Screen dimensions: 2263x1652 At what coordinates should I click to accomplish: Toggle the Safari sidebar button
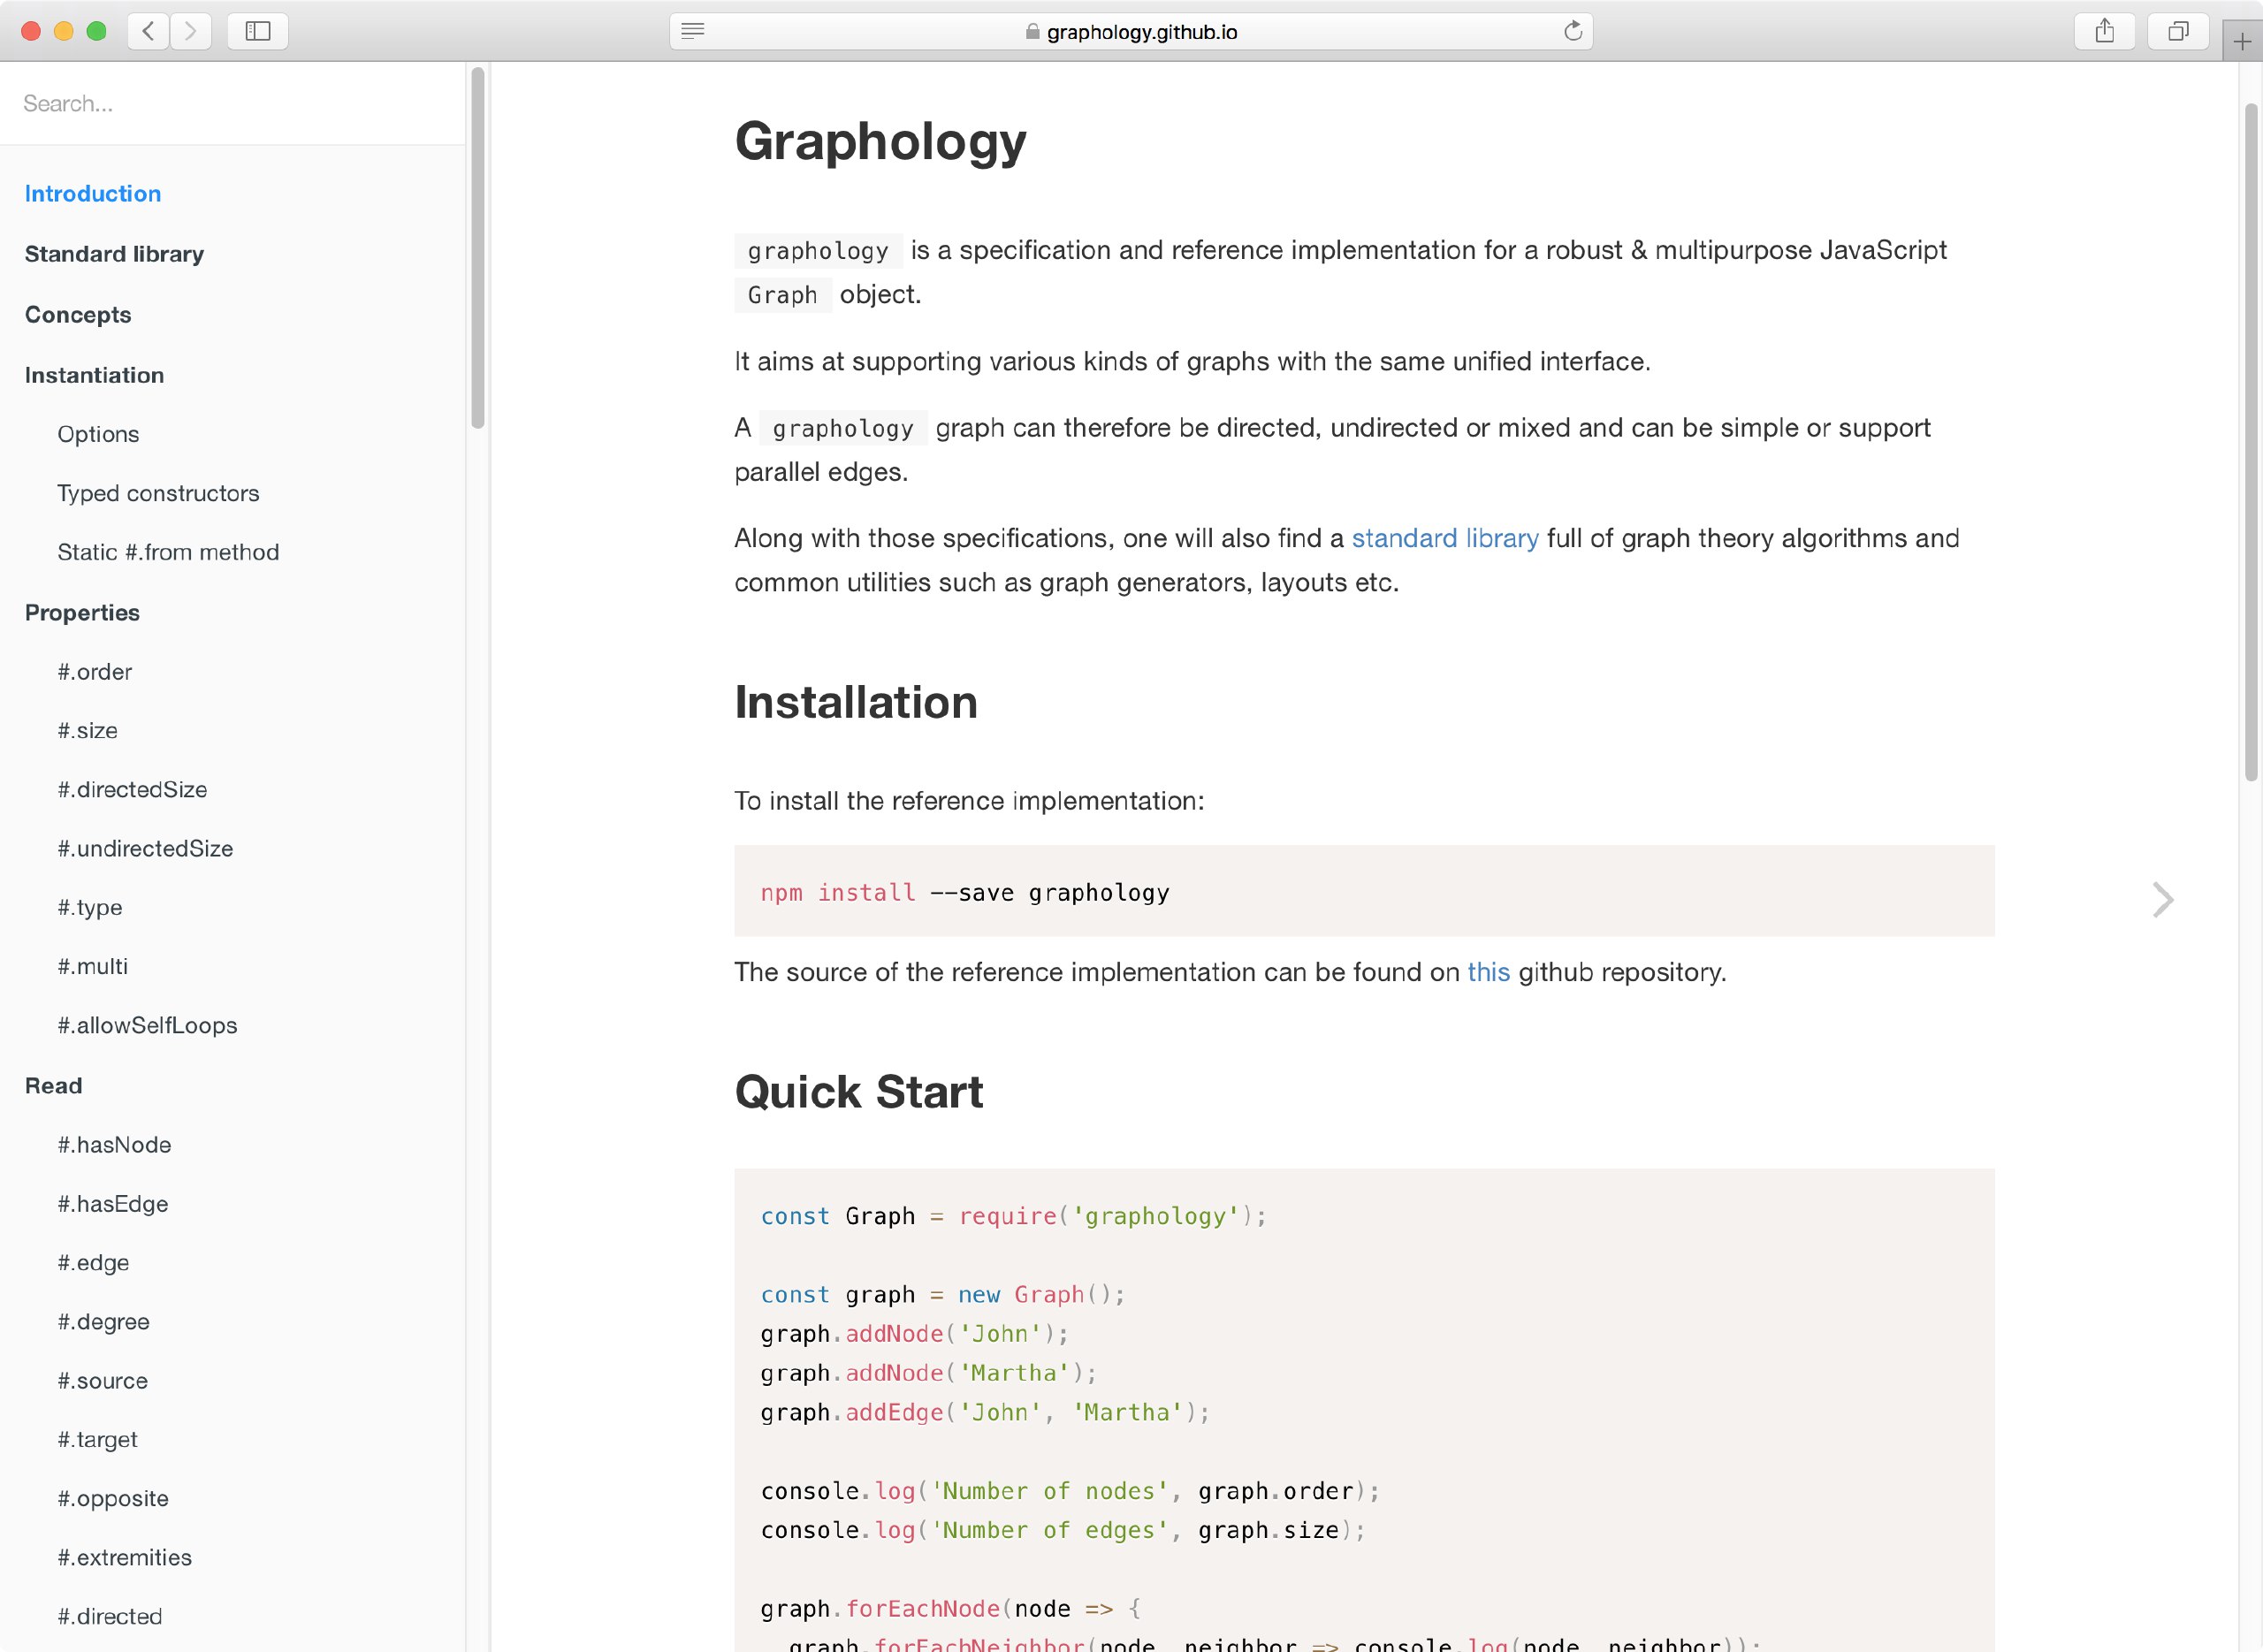258,31
